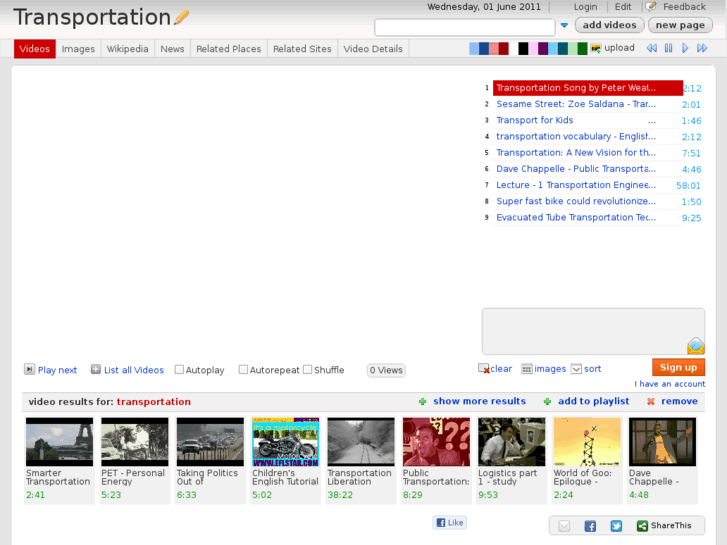Share by email using the envelope icon

click(x=564, y=526)
